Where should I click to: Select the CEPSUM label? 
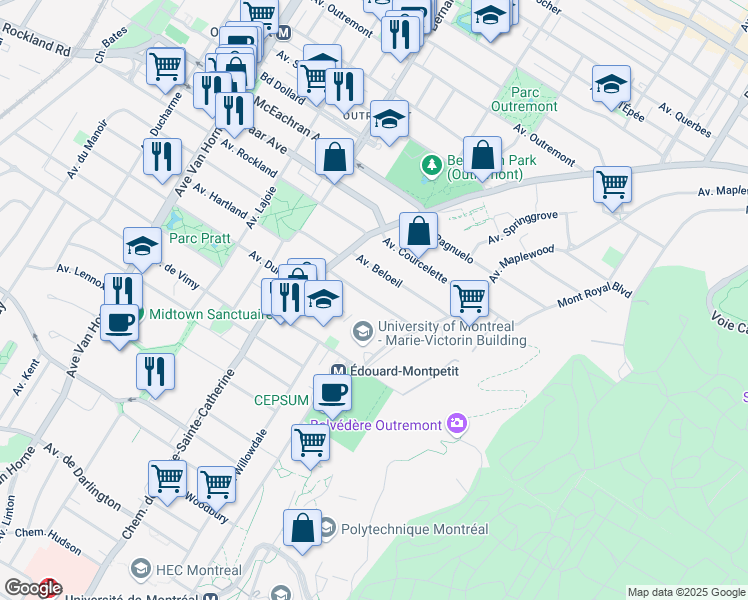click(281, 400)
